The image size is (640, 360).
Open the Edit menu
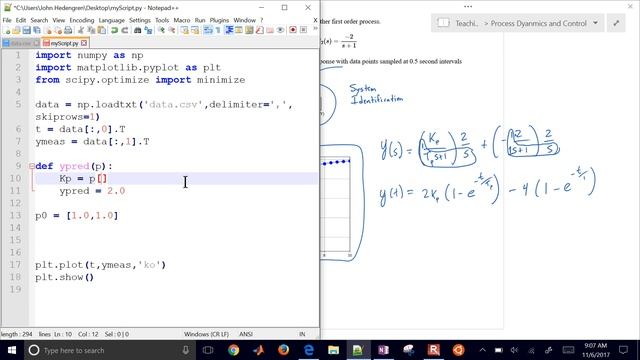point(21,20)
